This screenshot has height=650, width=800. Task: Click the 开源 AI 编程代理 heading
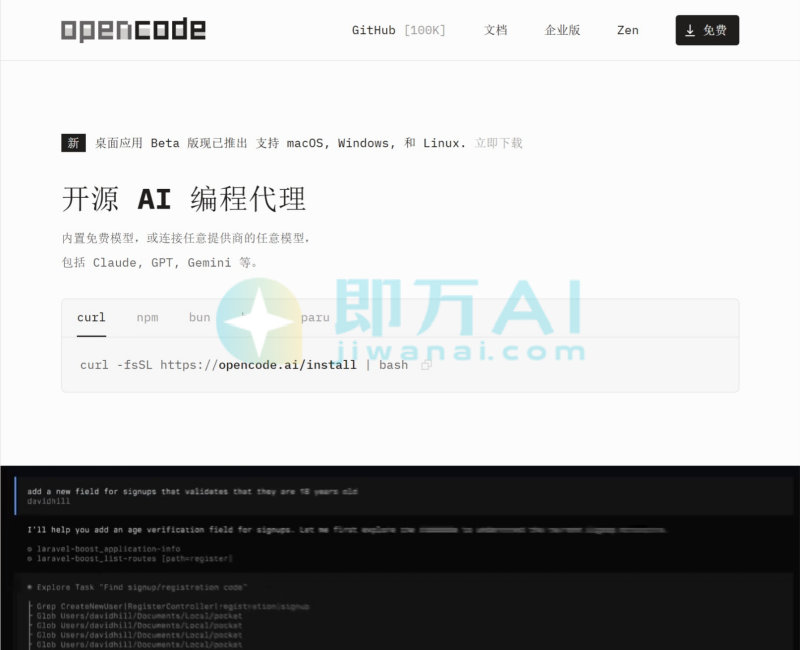pos(184,198)
